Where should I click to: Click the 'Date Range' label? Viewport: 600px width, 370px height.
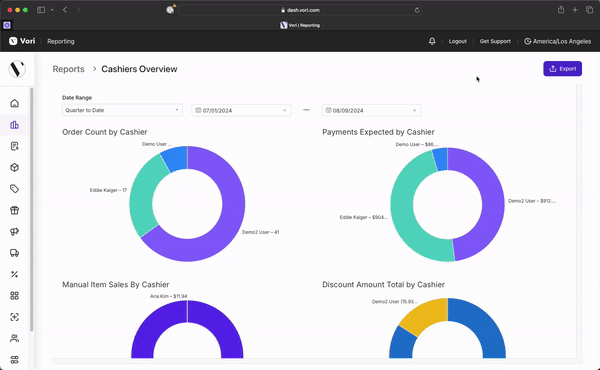[x=77, y=98]
